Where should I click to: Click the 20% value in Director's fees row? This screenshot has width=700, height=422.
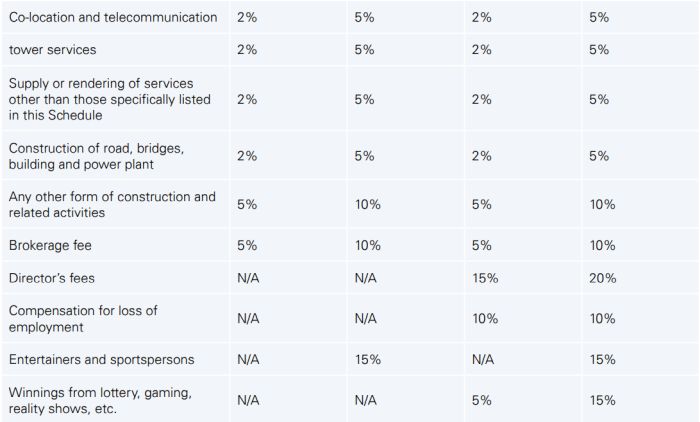[602, 277]
